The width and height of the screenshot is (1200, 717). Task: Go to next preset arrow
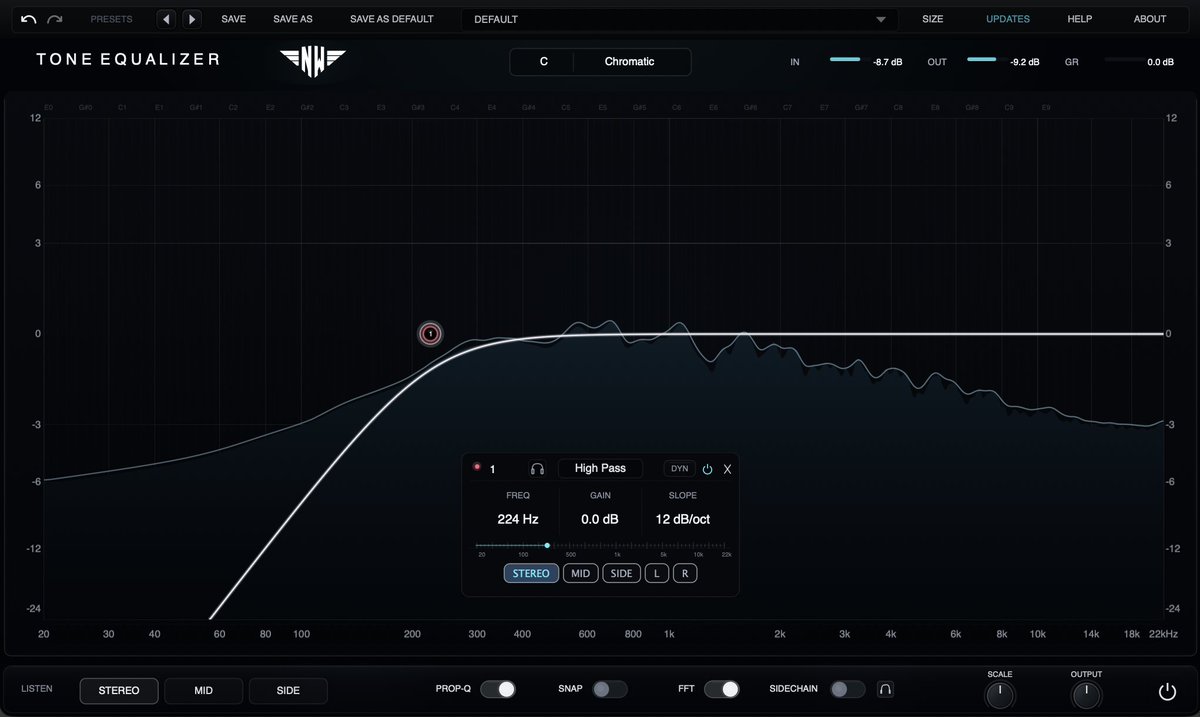pyautogui.click(x=191, y=19)
